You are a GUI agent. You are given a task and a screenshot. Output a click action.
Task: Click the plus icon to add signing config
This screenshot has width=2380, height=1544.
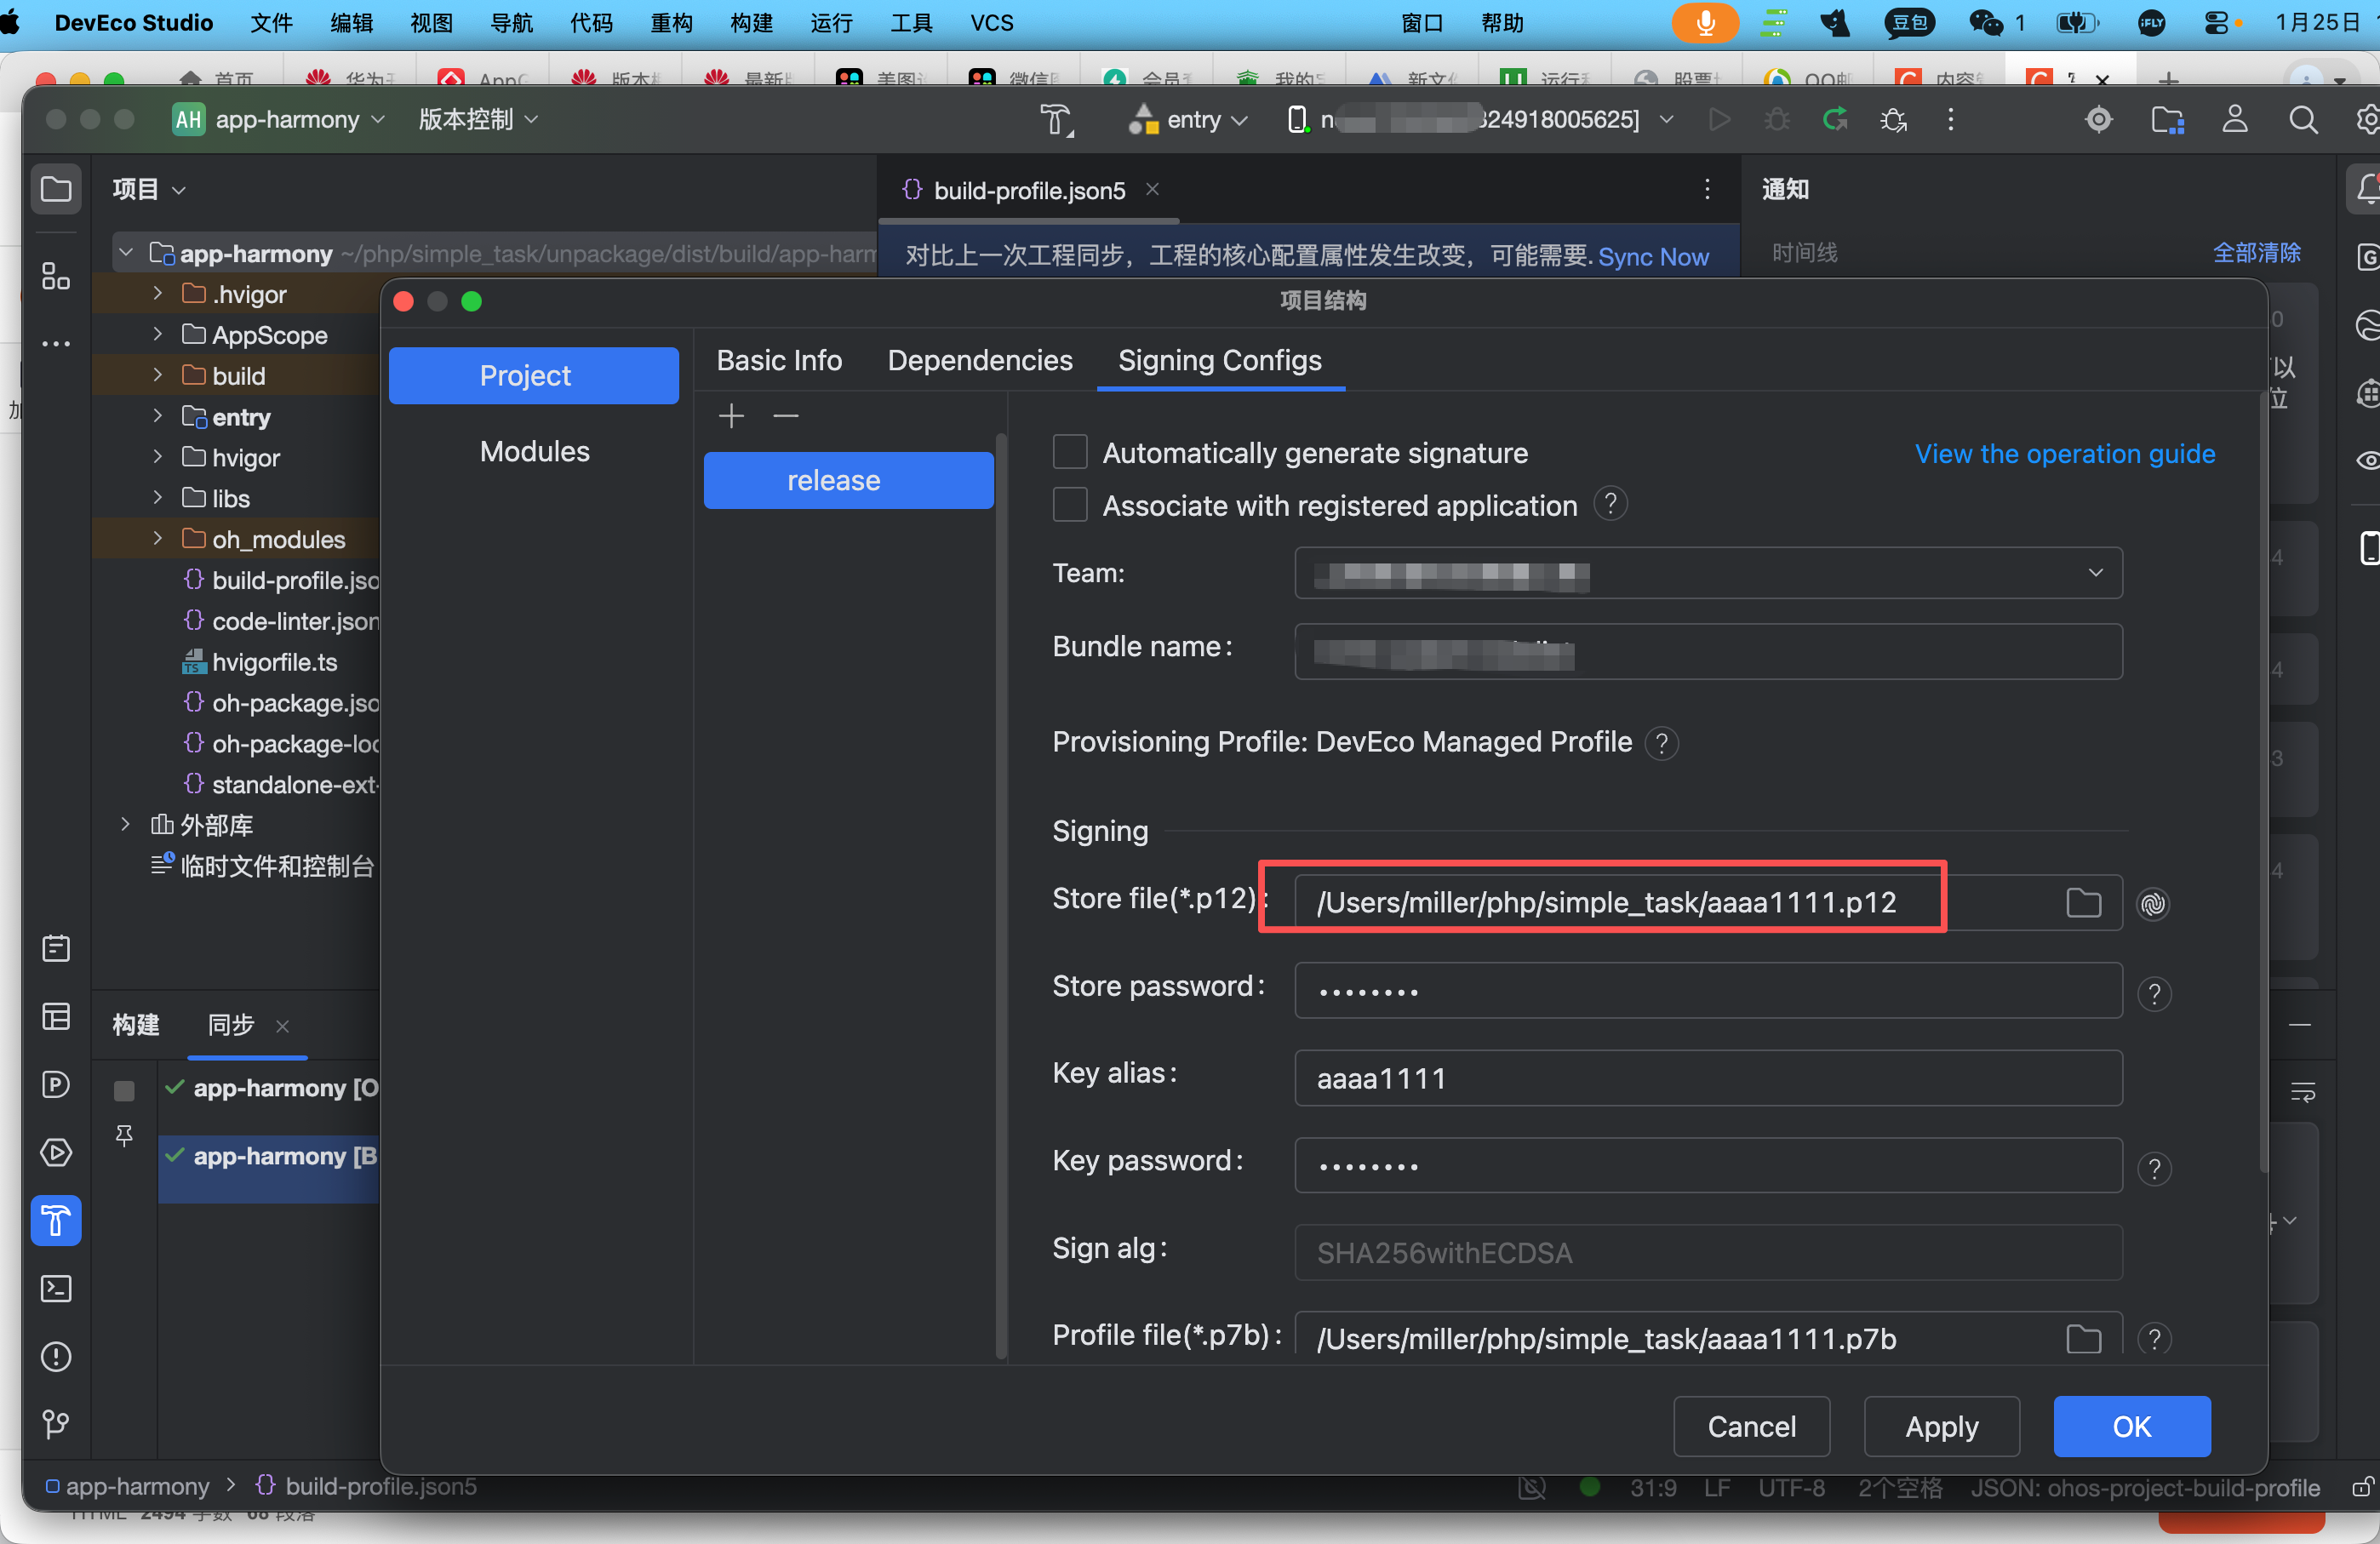731,415
